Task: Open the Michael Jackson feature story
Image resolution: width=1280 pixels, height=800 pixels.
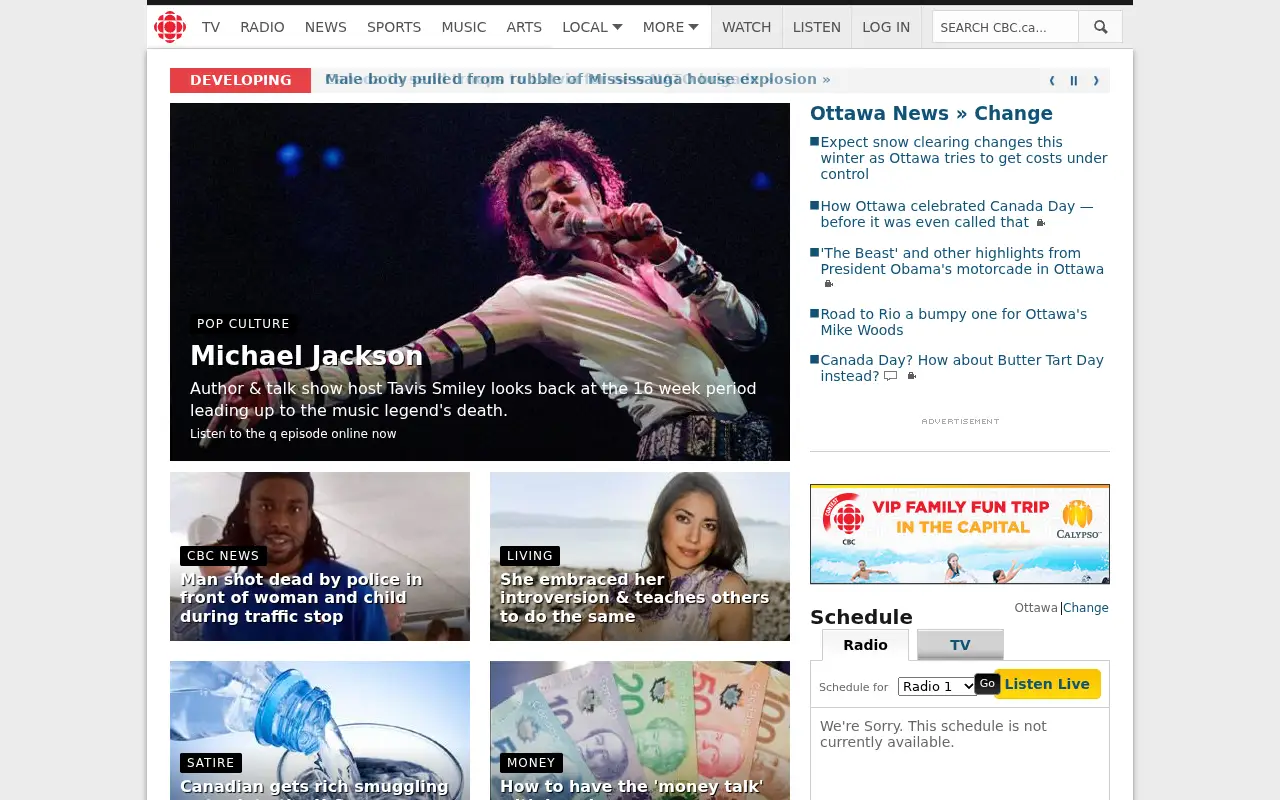Action: pyautogui.click(x=306, y=355)
